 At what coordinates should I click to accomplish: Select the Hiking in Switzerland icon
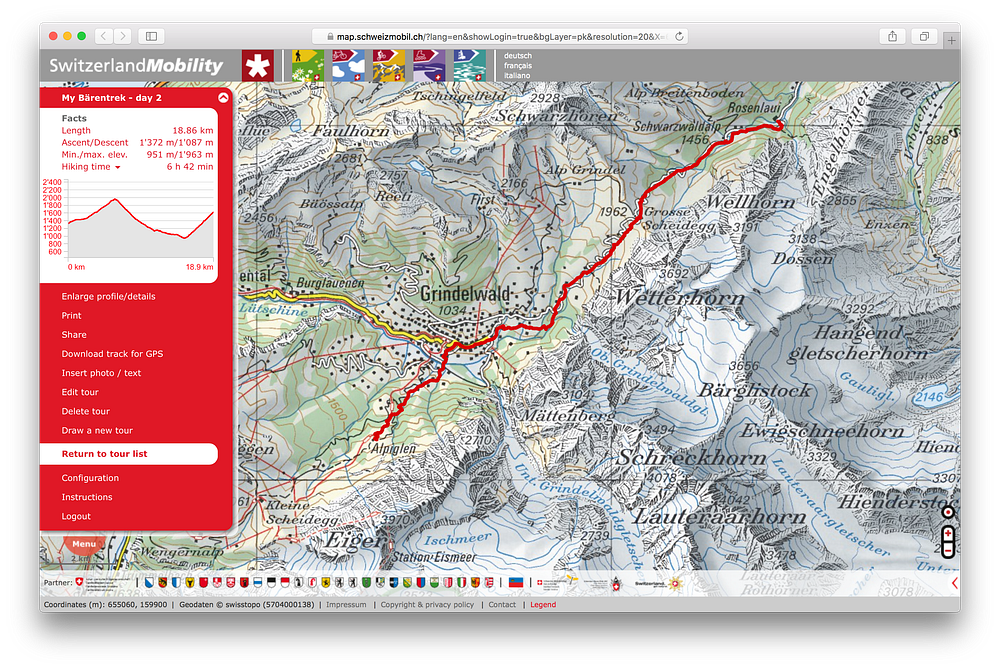point(307,66)
